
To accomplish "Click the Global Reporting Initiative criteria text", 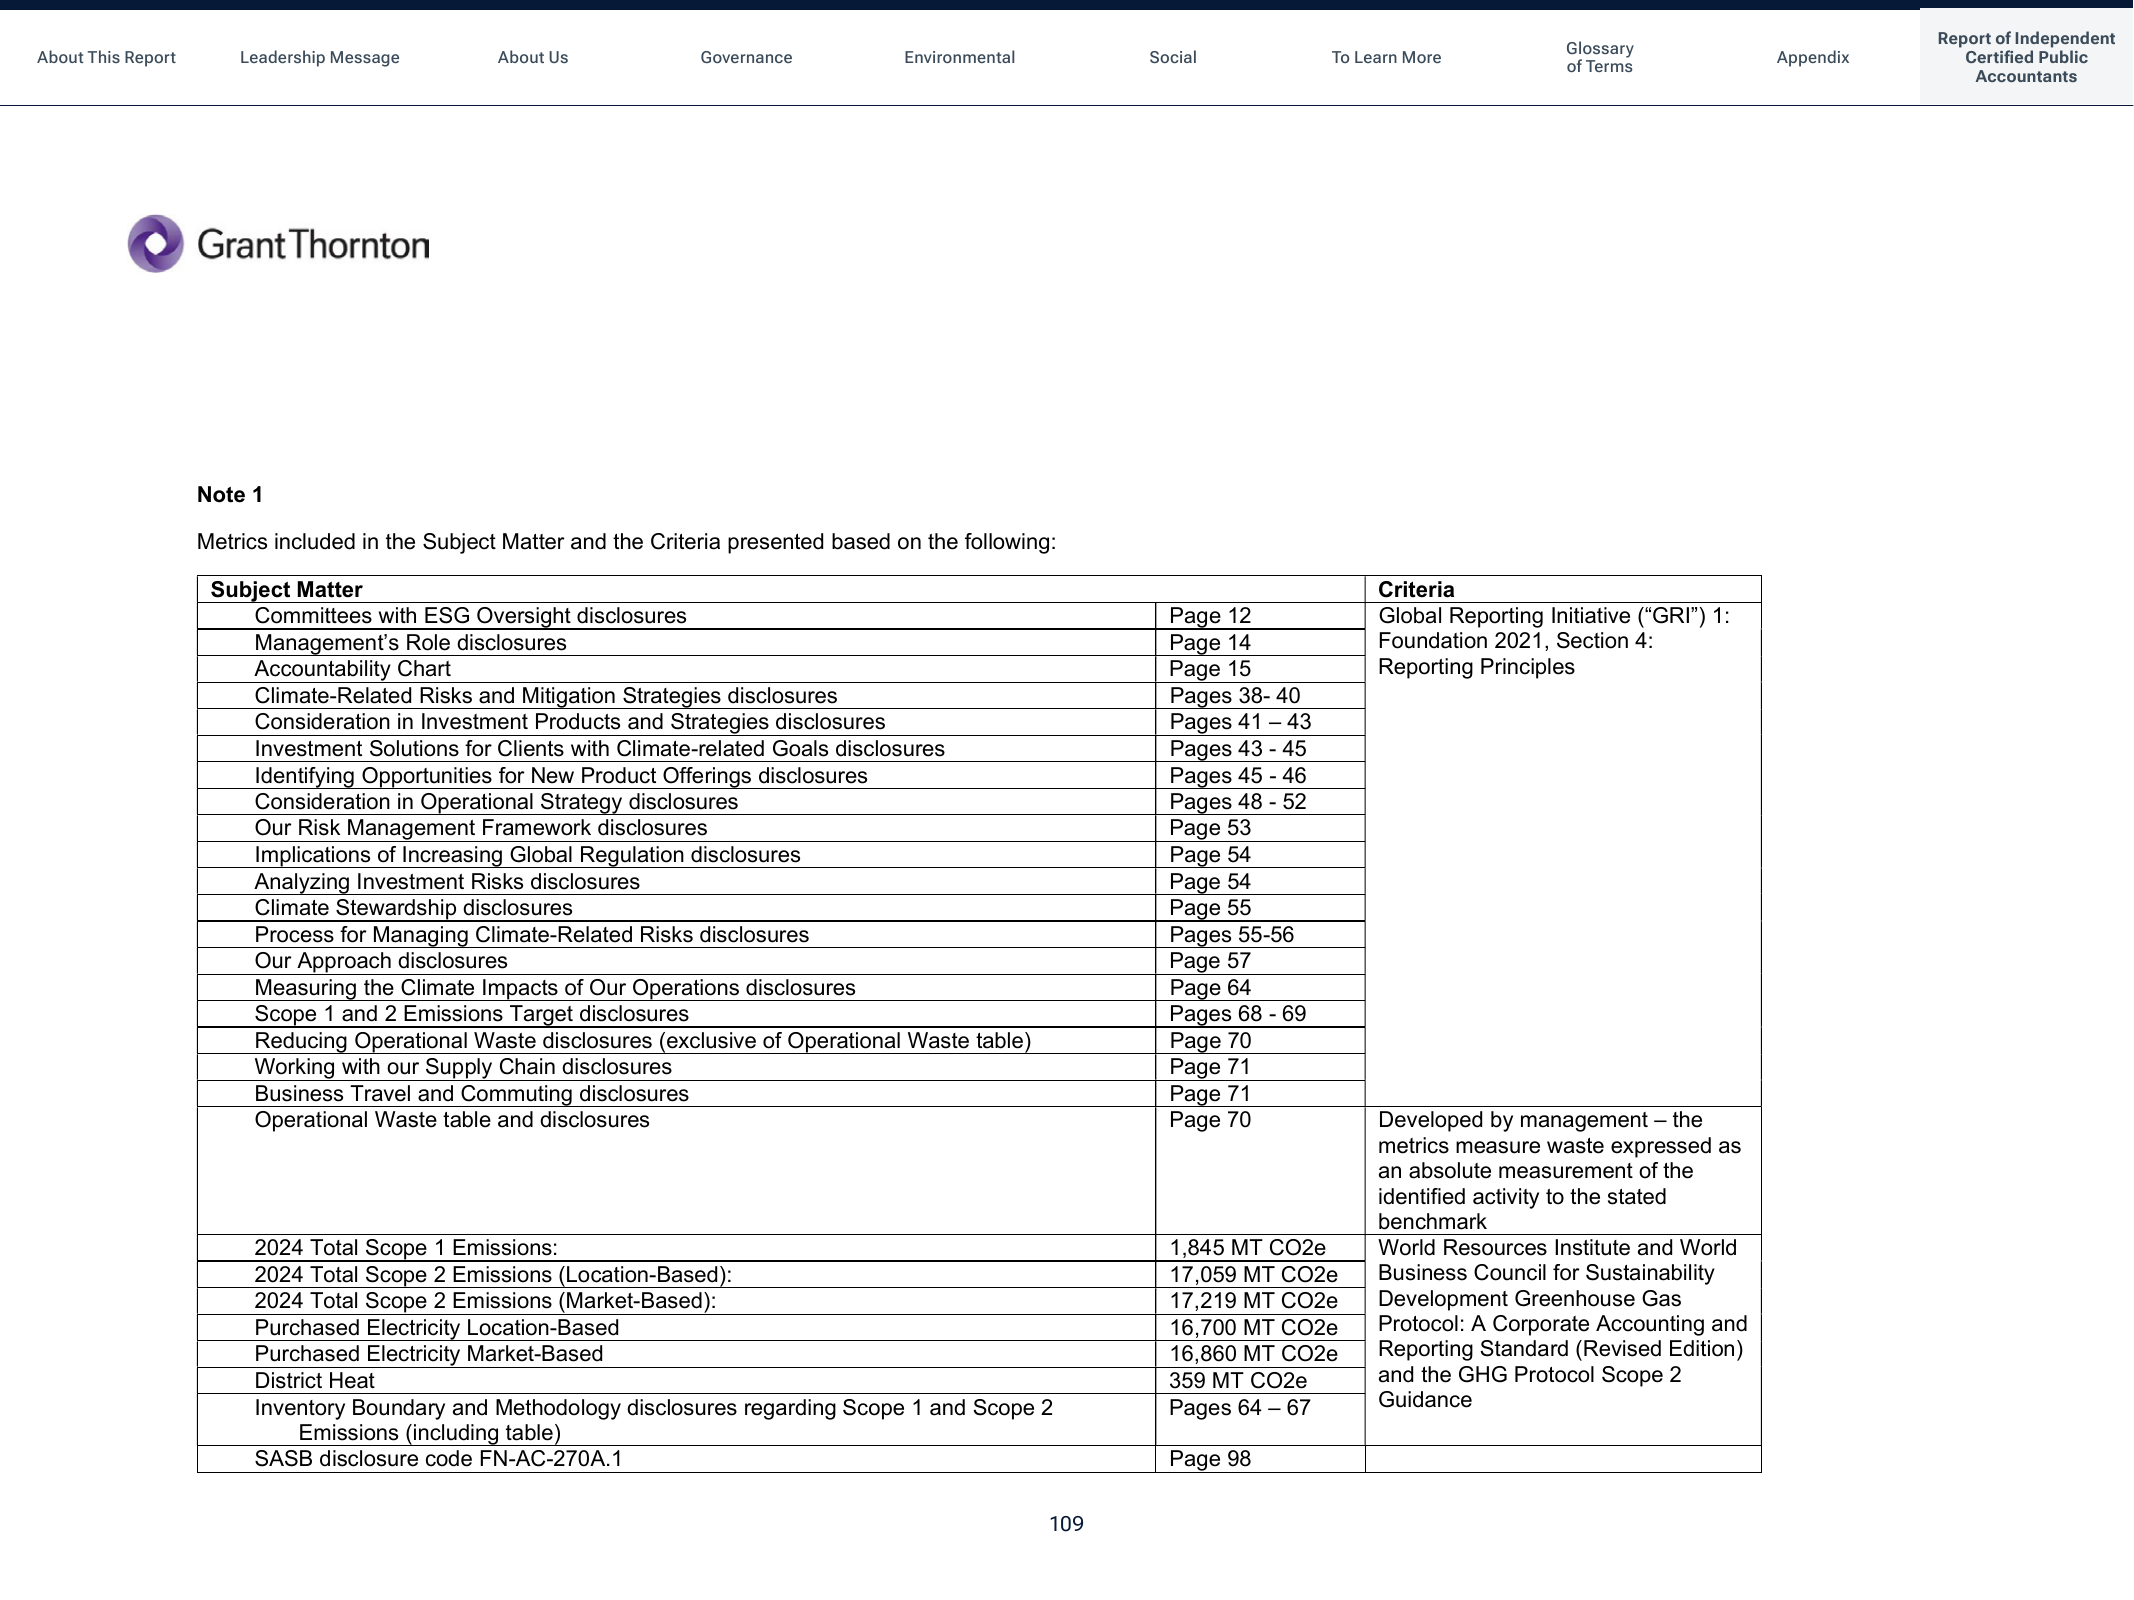I will coord(1553,641).
